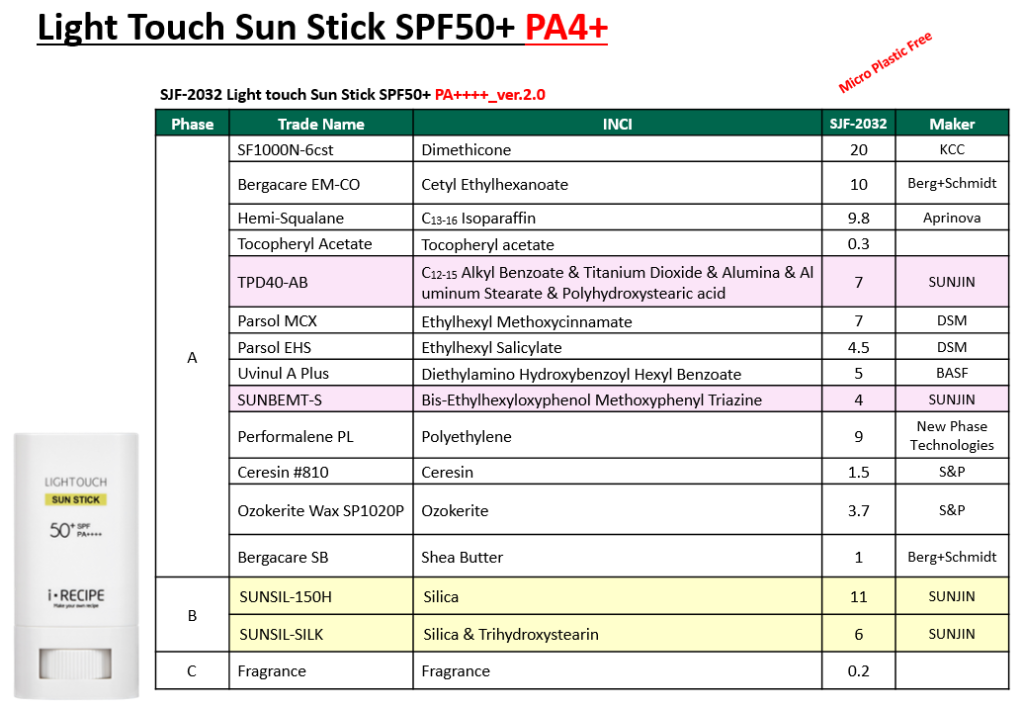
Task: Select the Phase column header
Action: [x=192, y=124]
